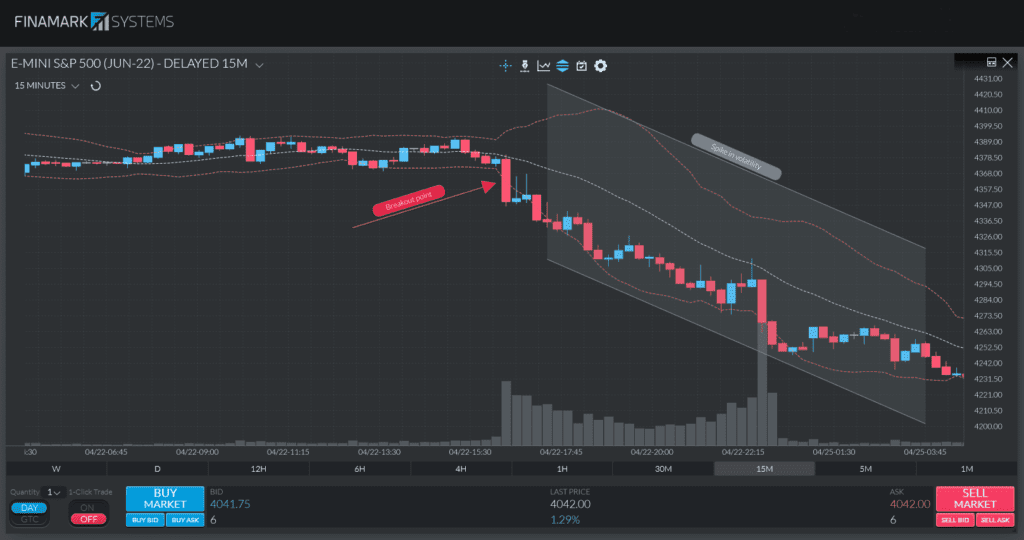Click the blue stacked layers icon
This screenshot has height=540, width=1024.
pos(562,66)
